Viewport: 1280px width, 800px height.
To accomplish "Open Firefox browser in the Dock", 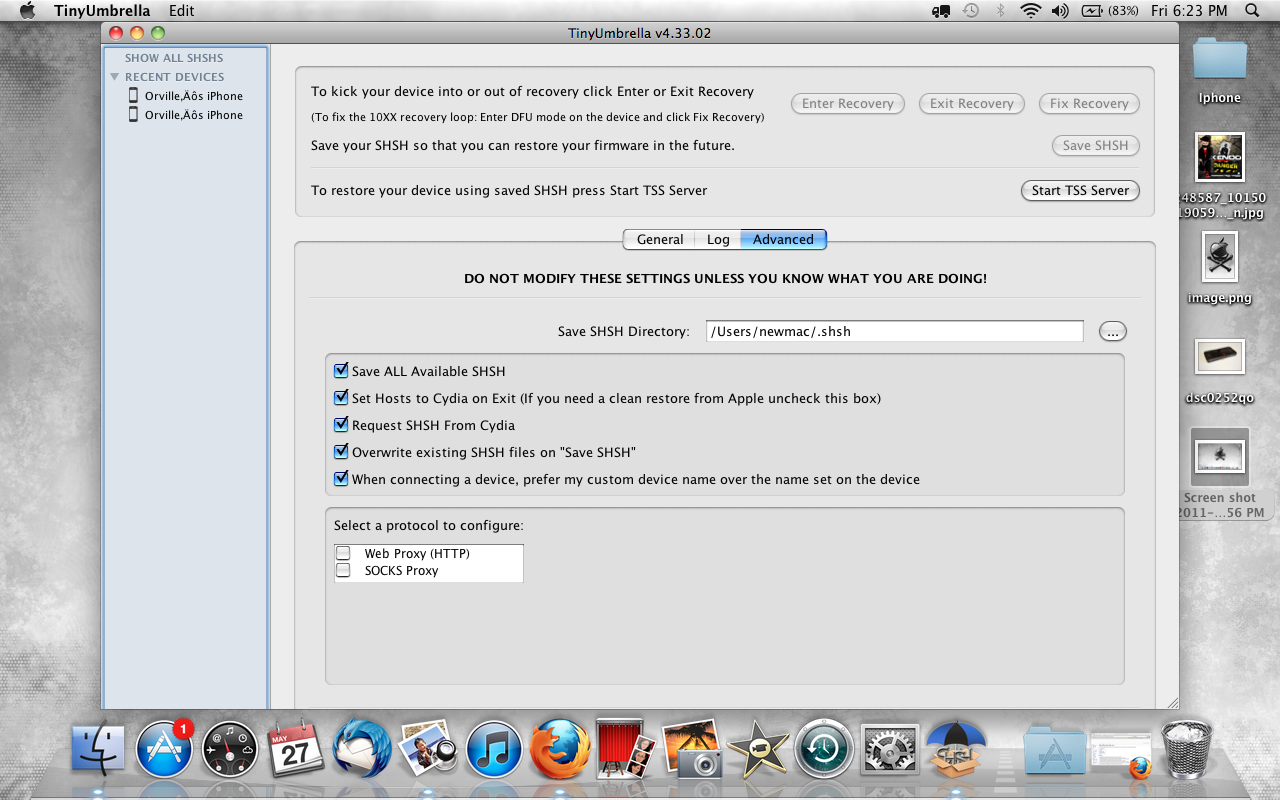I will click(560, 749).
